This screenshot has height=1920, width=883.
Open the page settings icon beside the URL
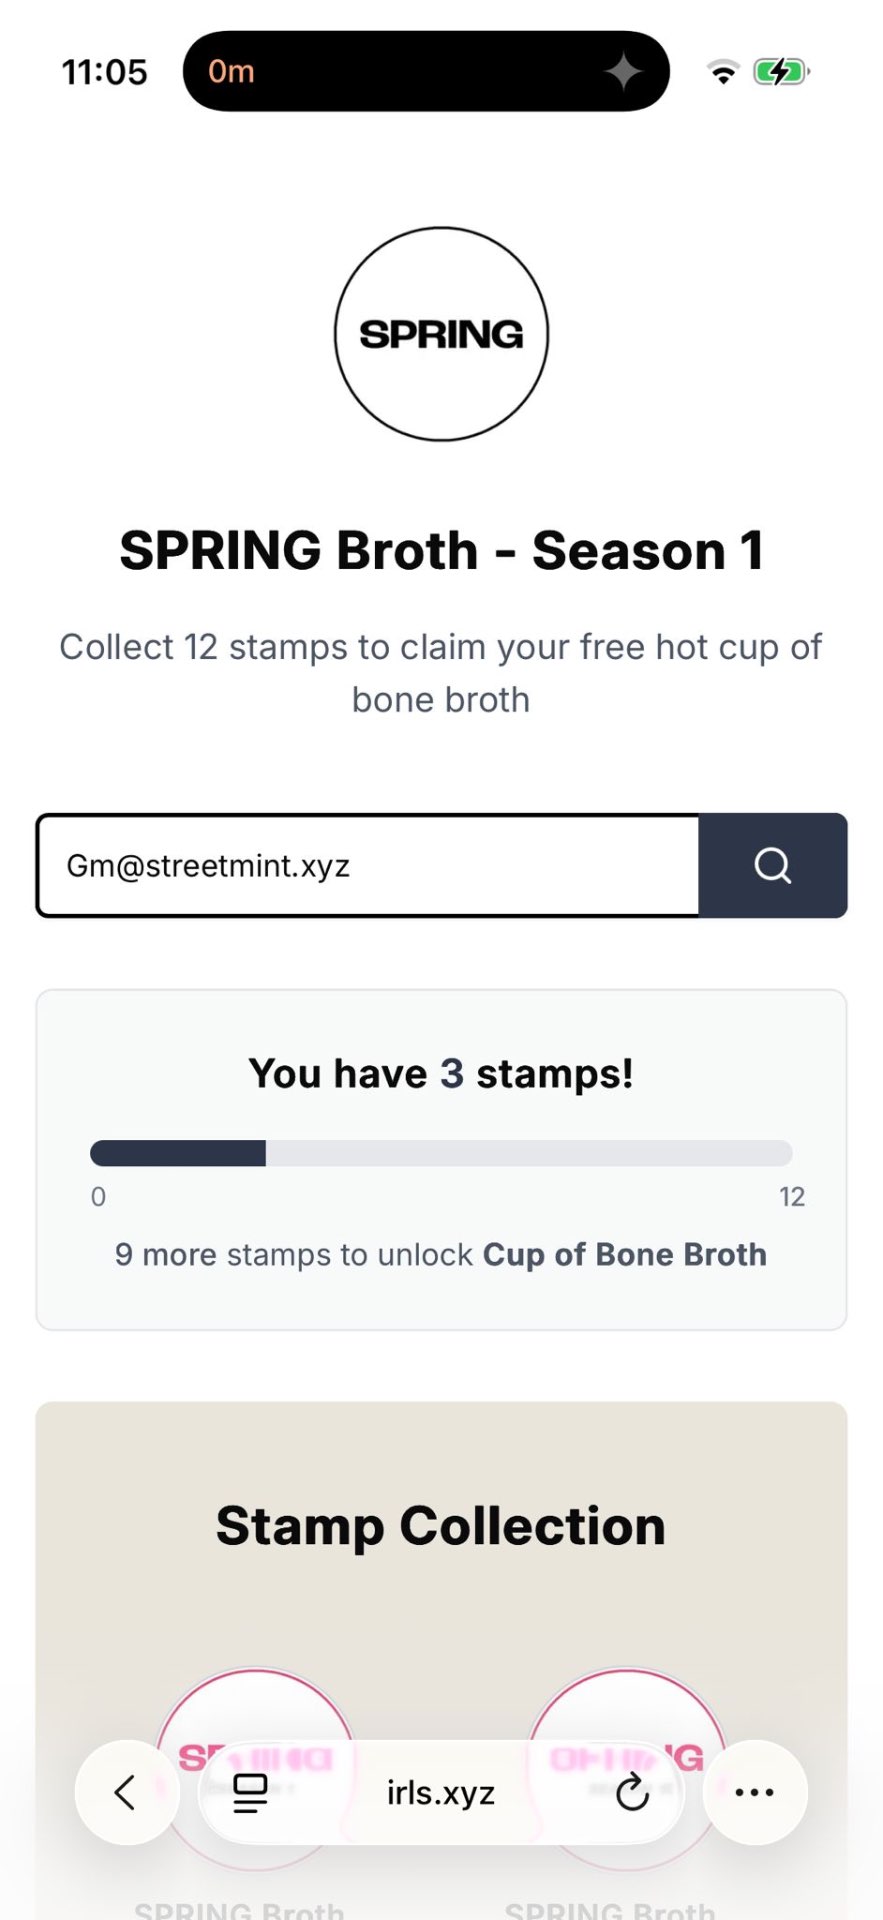[250, 1793]
